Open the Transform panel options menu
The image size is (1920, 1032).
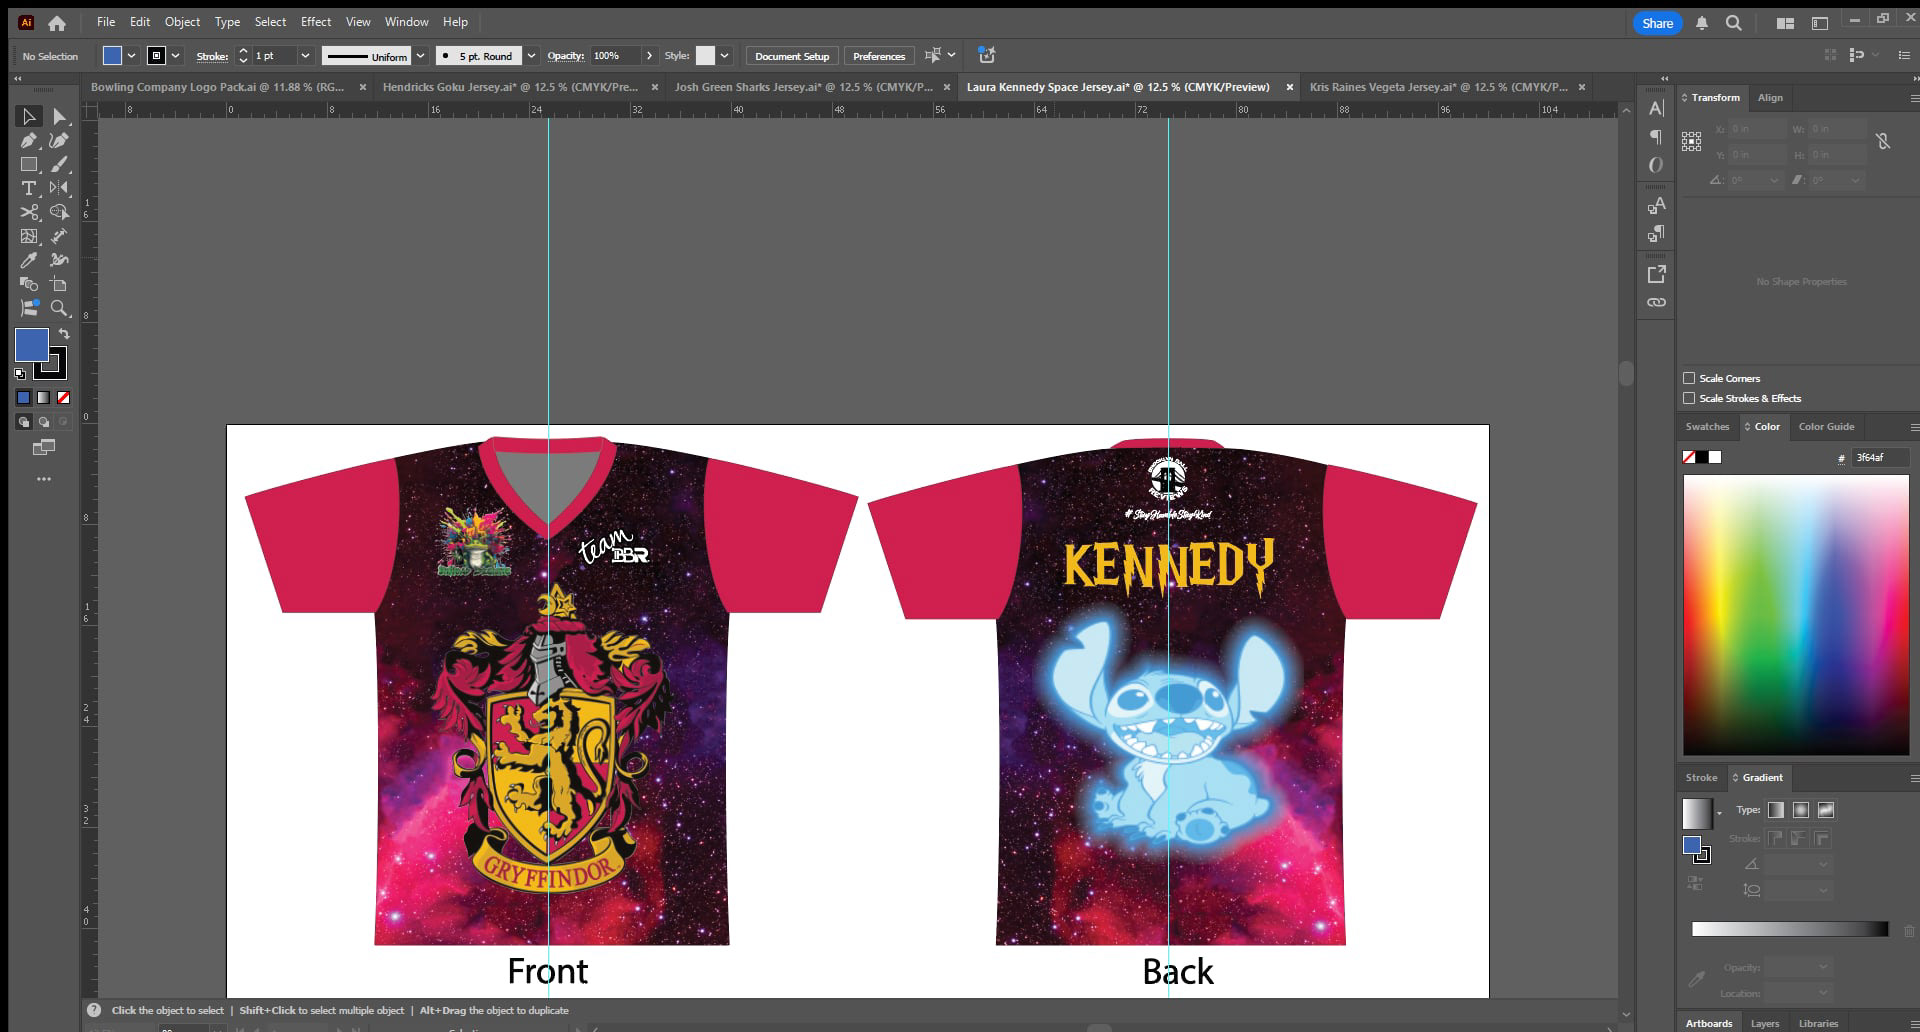pos(1914,98)
